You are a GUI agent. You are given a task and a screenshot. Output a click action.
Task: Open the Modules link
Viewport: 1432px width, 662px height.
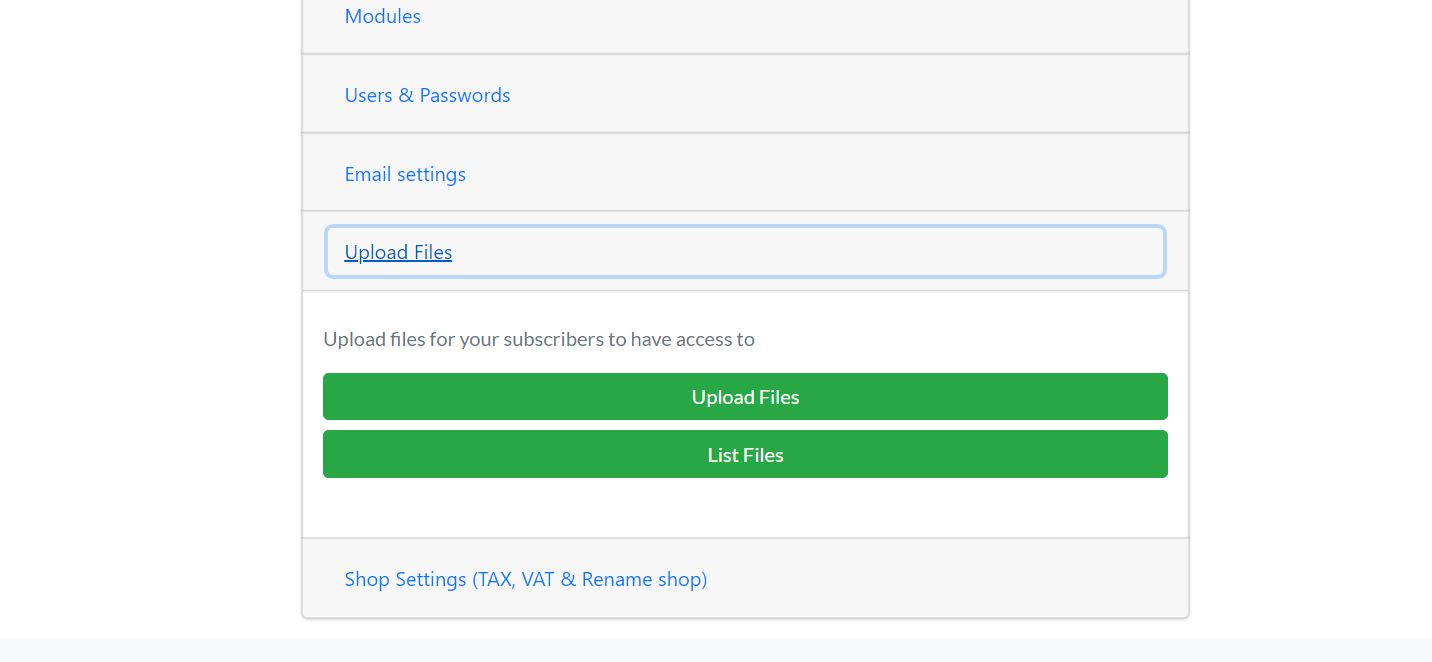pyautogui.click(x=382, y=16)
